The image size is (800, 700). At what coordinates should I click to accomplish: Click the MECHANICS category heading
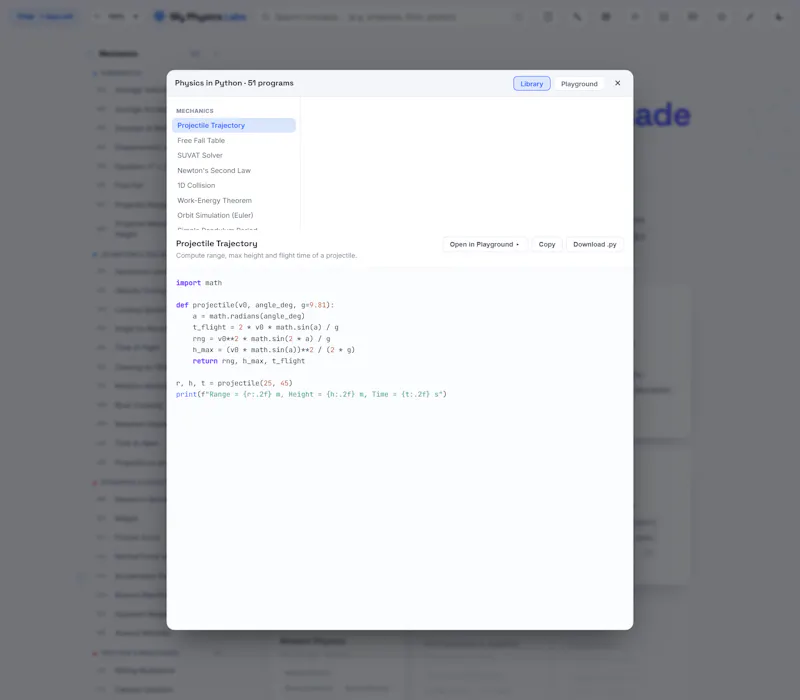tap(195, 111)
